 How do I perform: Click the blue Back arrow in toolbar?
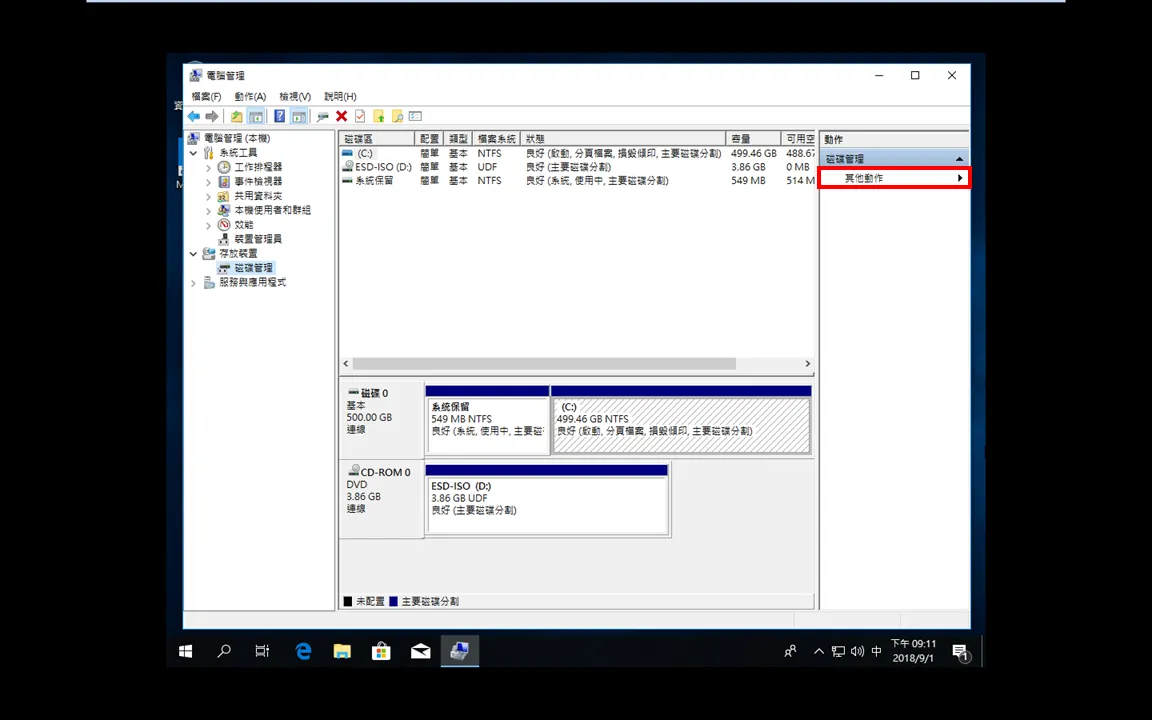point(194,116)
